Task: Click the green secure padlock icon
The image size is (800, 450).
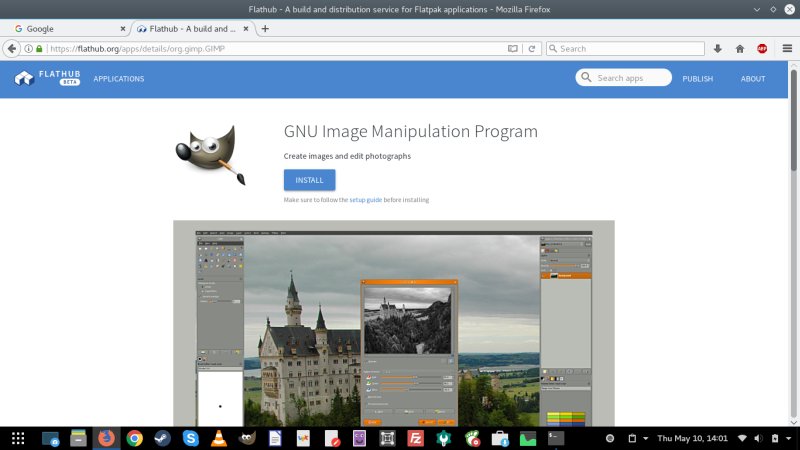Action: click(39, 48)
